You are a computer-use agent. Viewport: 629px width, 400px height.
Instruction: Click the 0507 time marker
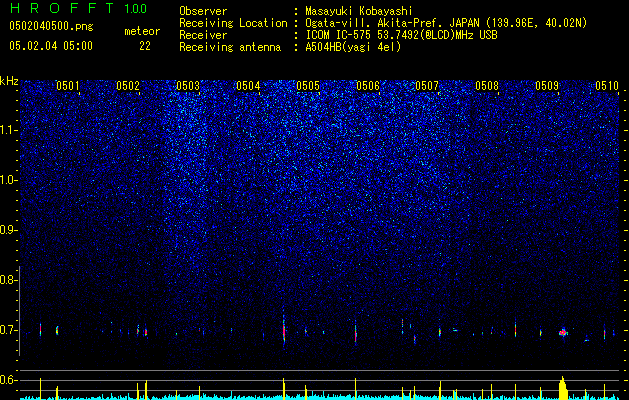[427, 85]
